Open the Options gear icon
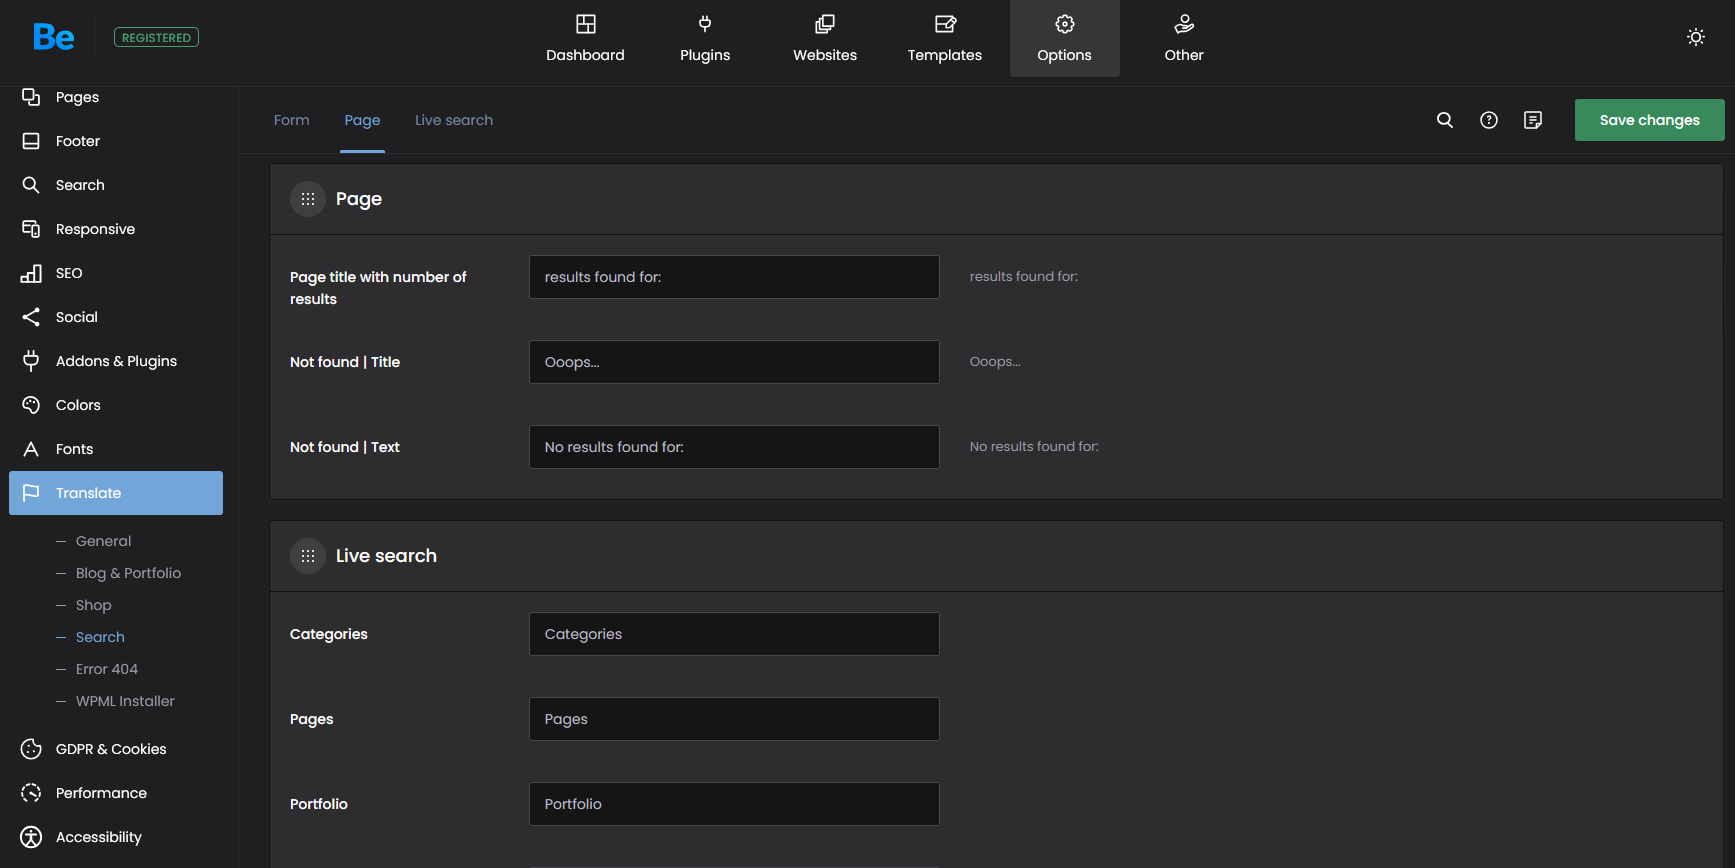1735x868 pixels. (1065, 24)
